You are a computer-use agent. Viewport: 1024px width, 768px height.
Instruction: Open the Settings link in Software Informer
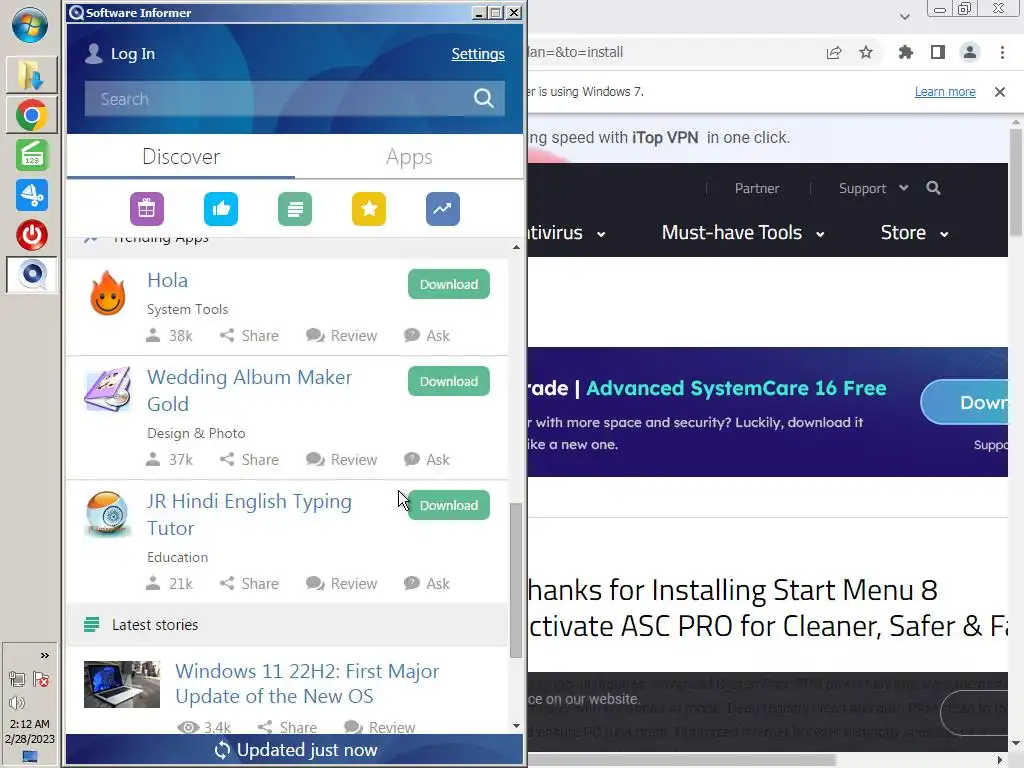tap(478, 54)
